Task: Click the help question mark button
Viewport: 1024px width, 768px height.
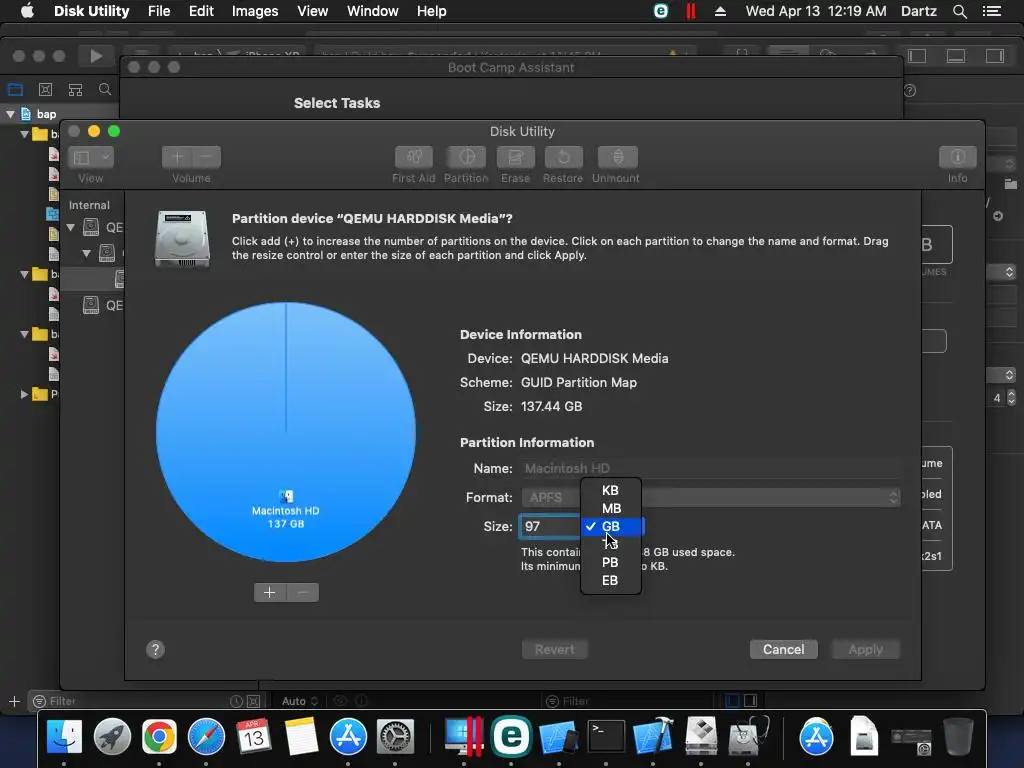Action: point(155,649)
